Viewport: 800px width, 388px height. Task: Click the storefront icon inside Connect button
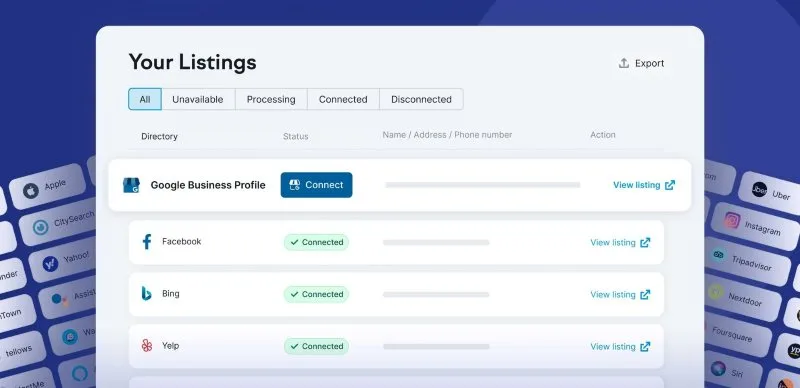pos(294,185)
